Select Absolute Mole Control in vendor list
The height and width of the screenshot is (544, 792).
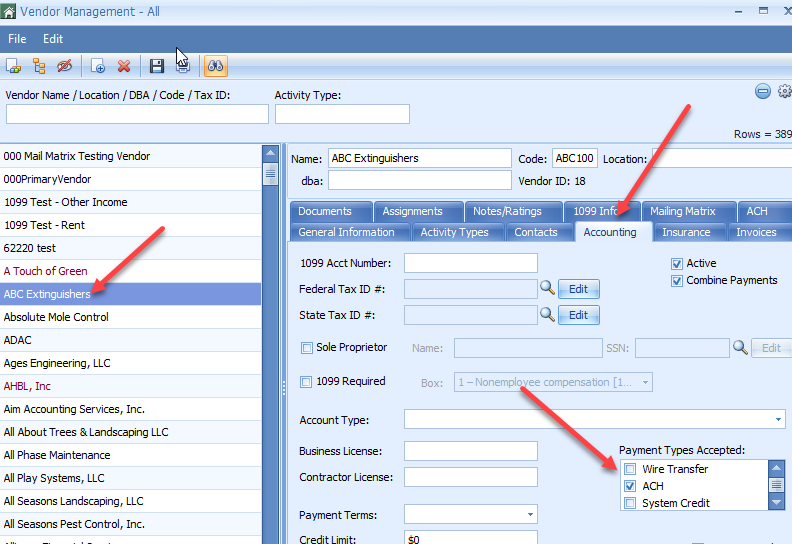pos(56,317)
